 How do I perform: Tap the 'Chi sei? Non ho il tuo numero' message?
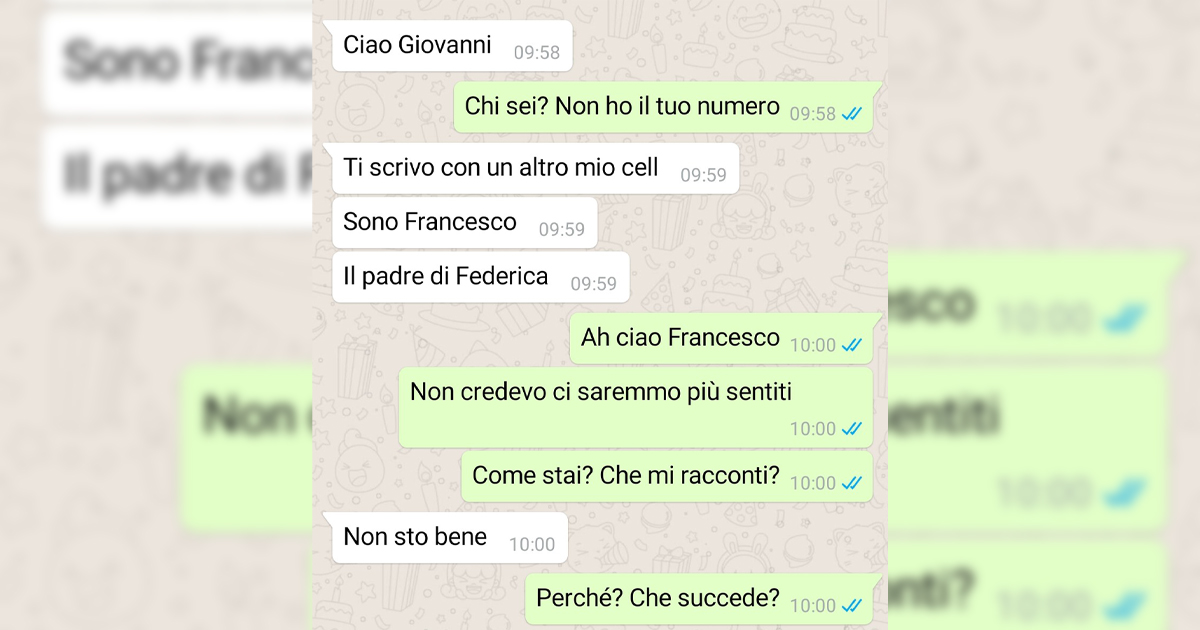[663, 107]
